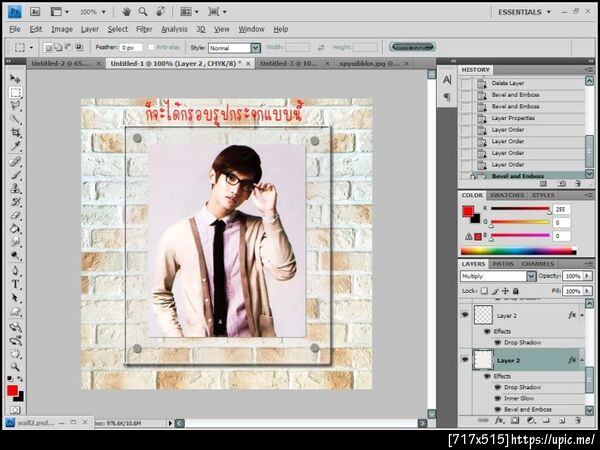Viewport: 600px width, 450px height.
Task: Delete current state in the History panel
Action: 578,184
